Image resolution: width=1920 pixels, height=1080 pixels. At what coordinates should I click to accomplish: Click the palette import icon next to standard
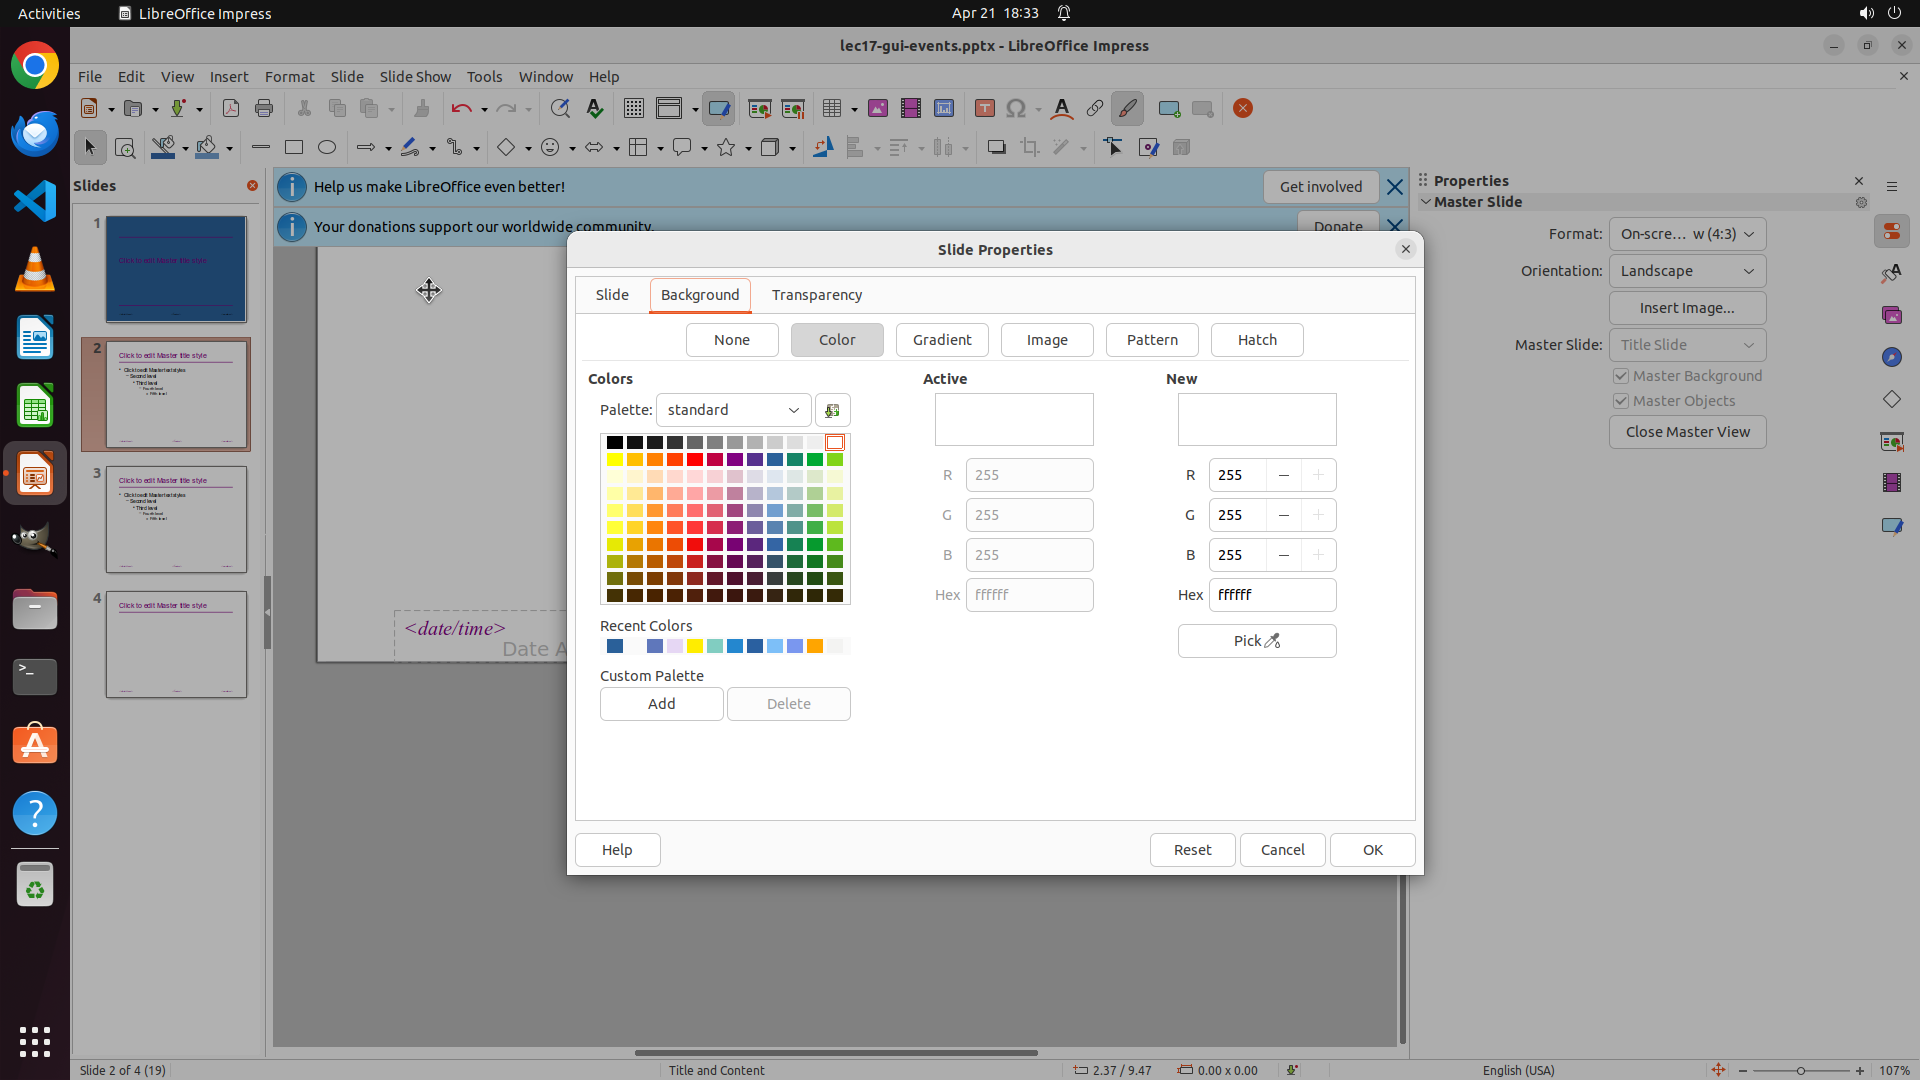click(x=832, y=410)
